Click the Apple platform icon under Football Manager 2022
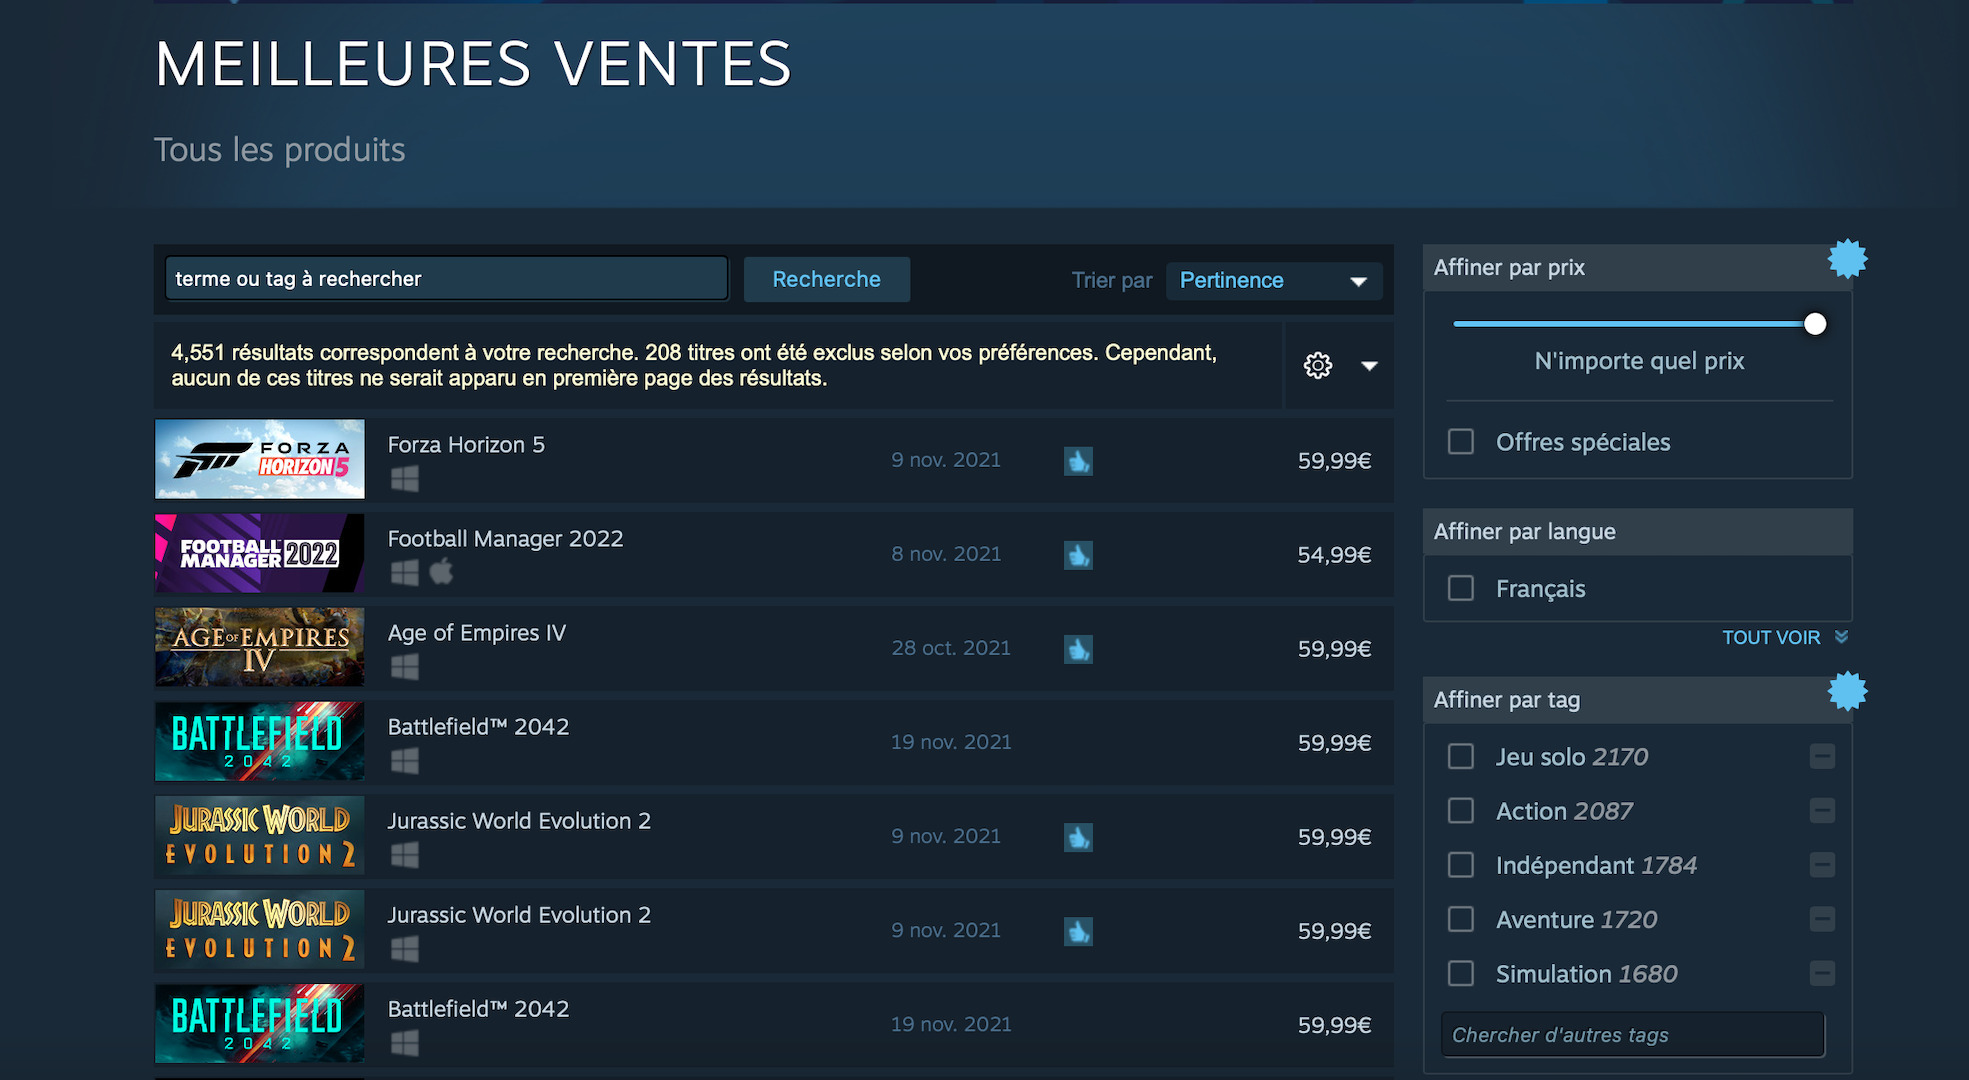The width and height of the screenshot is (1969, 1080). [441, 572]
